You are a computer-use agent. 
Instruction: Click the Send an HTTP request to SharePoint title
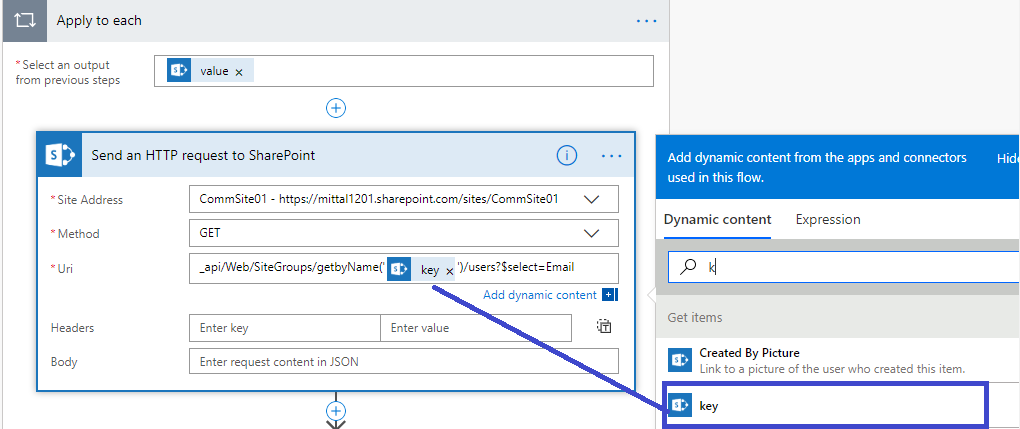pyautogui.click(x=204, y=156)
